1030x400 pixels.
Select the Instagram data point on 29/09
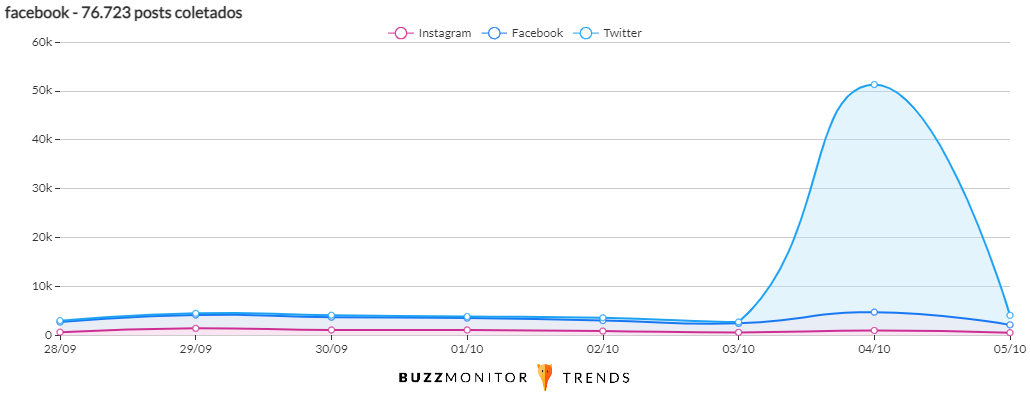click(x=196, y=328)
